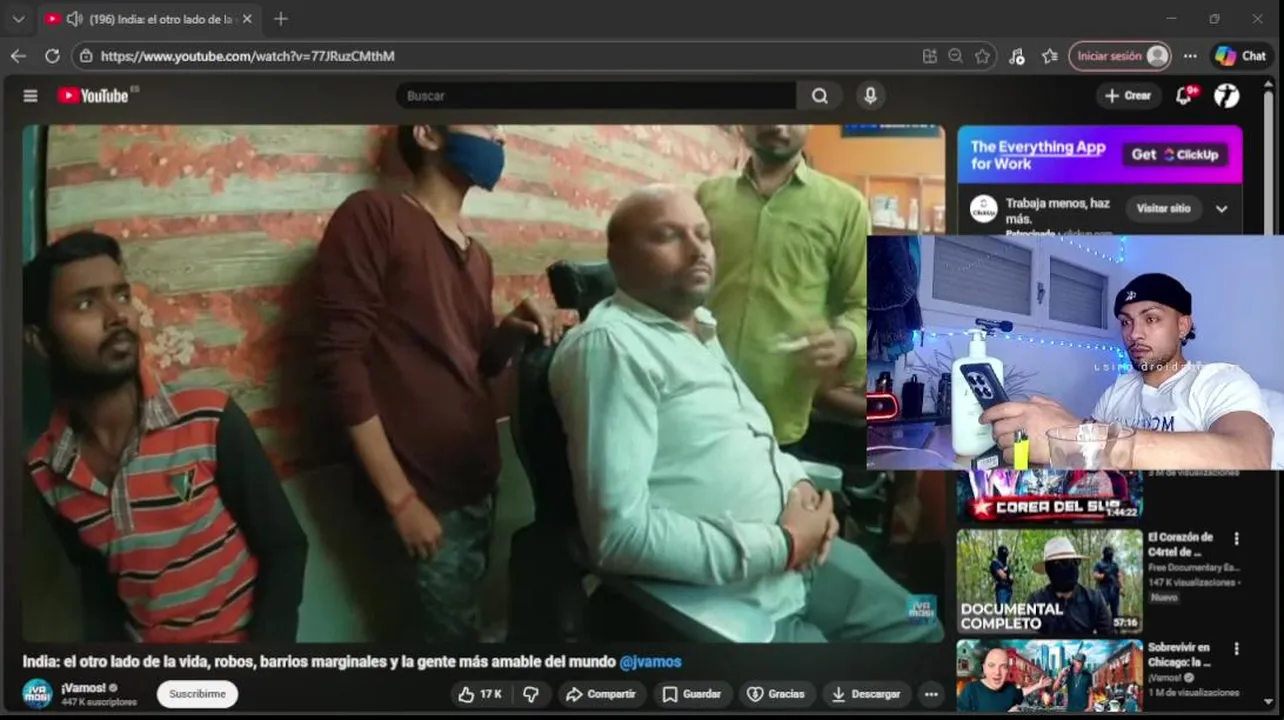Like the video with 17 K thumbs up
This screenshot has height=720, width=1284.
(x=480, y=694)
